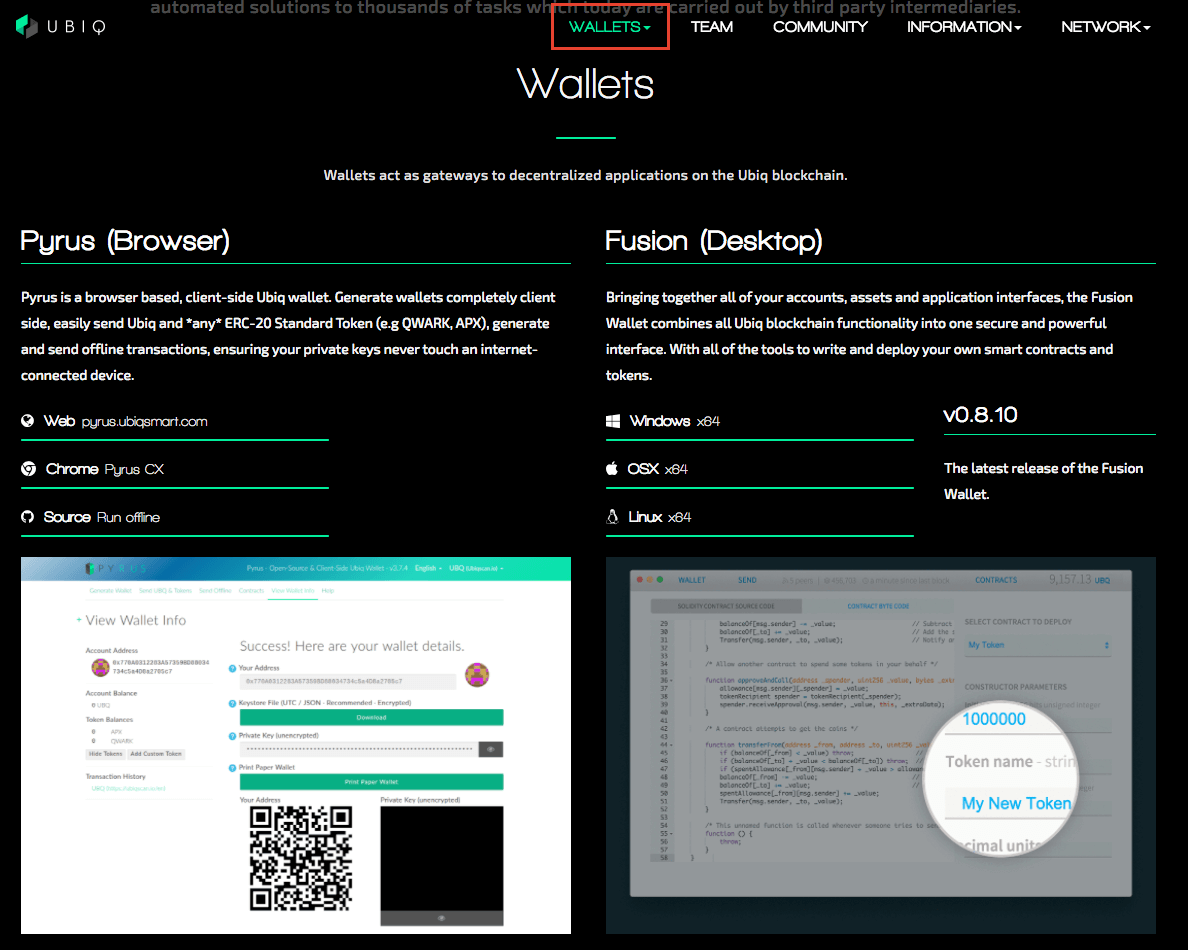Click the Pyrus description paragraph
The image size is (1188, 950).
tap(288, 336)
